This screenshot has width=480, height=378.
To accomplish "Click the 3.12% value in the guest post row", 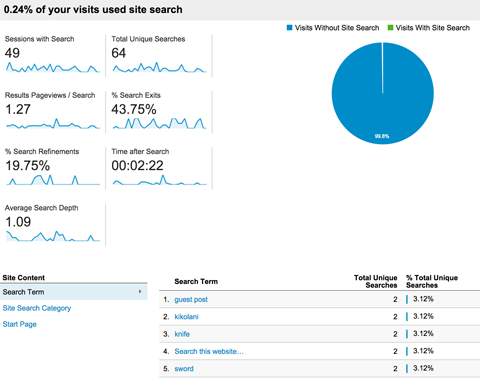I will (423, 299).
